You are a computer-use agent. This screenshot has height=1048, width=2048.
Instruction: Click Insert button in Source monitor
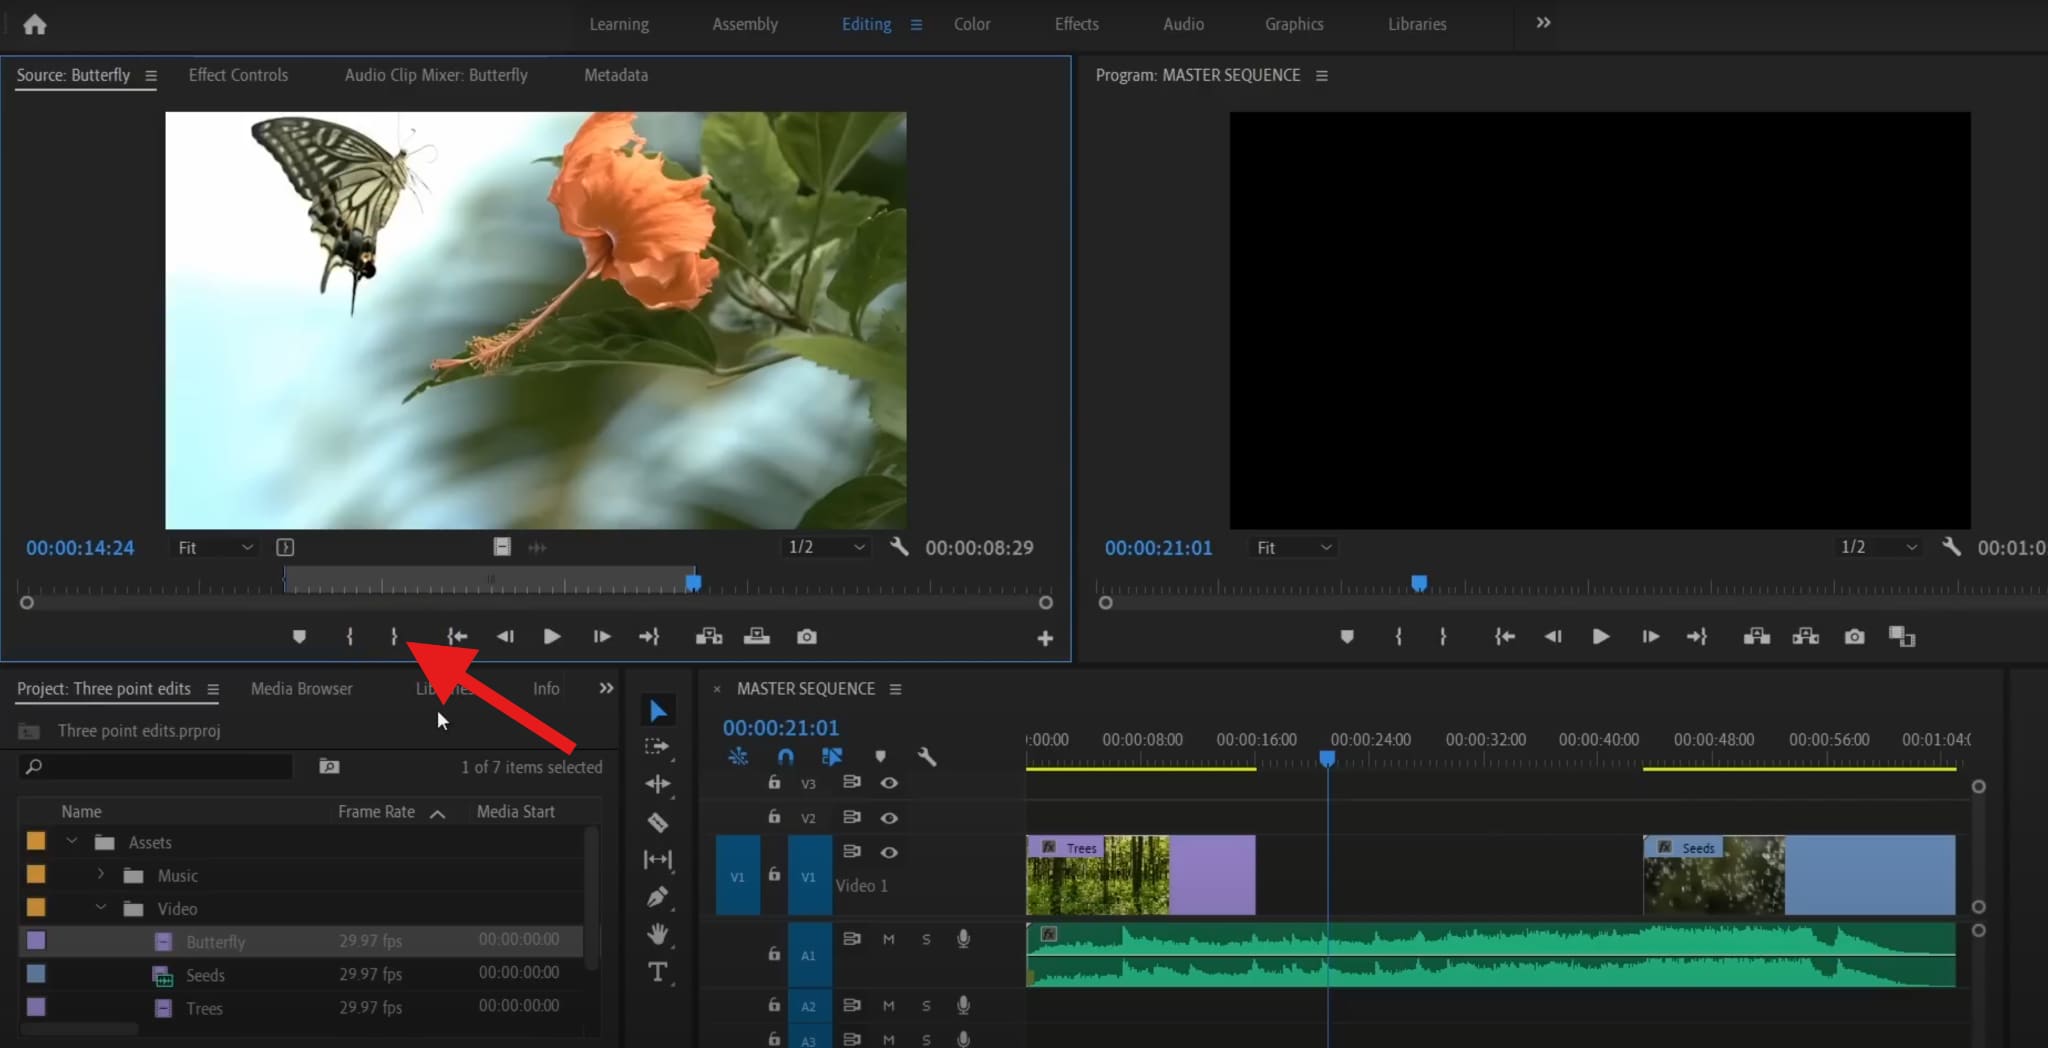(709, 637)
